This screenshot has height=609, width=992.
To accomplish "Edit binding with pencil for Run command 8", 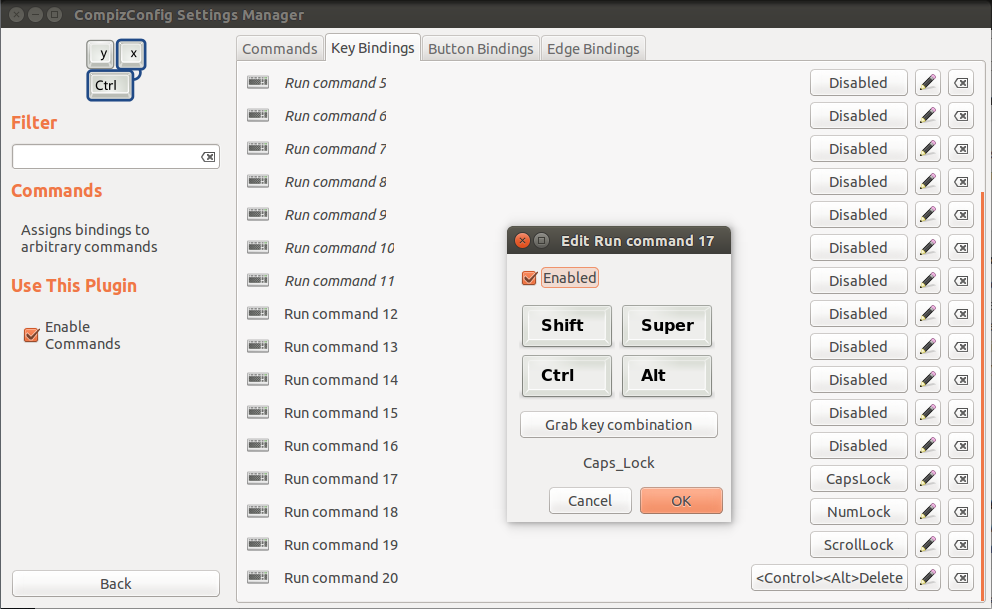I will point(928,181).
